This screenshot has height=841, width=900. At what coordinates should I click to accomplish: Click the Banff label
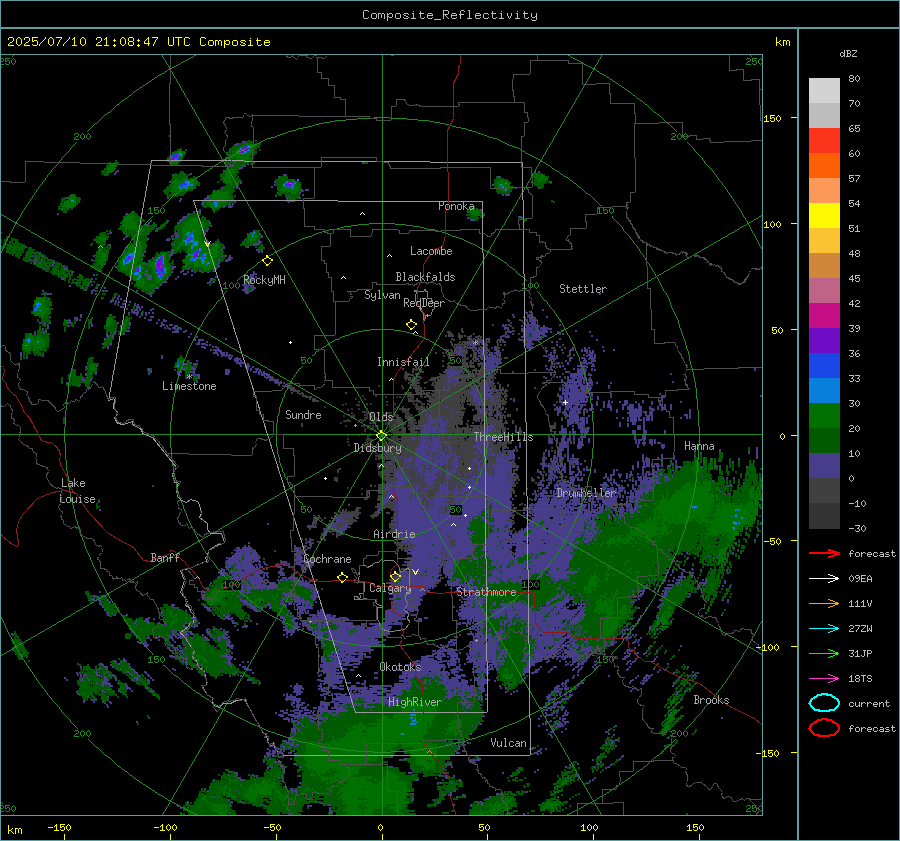click(165, 558)
